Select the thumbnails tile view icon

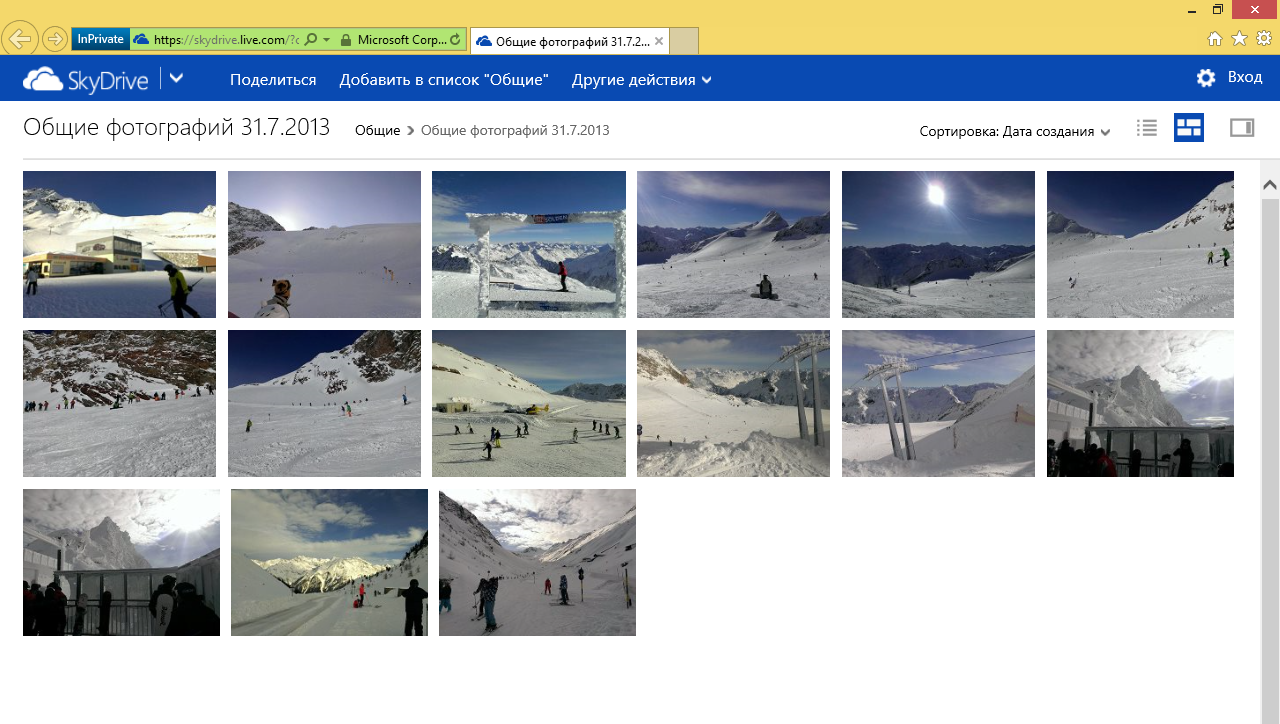coord(1188,128)
